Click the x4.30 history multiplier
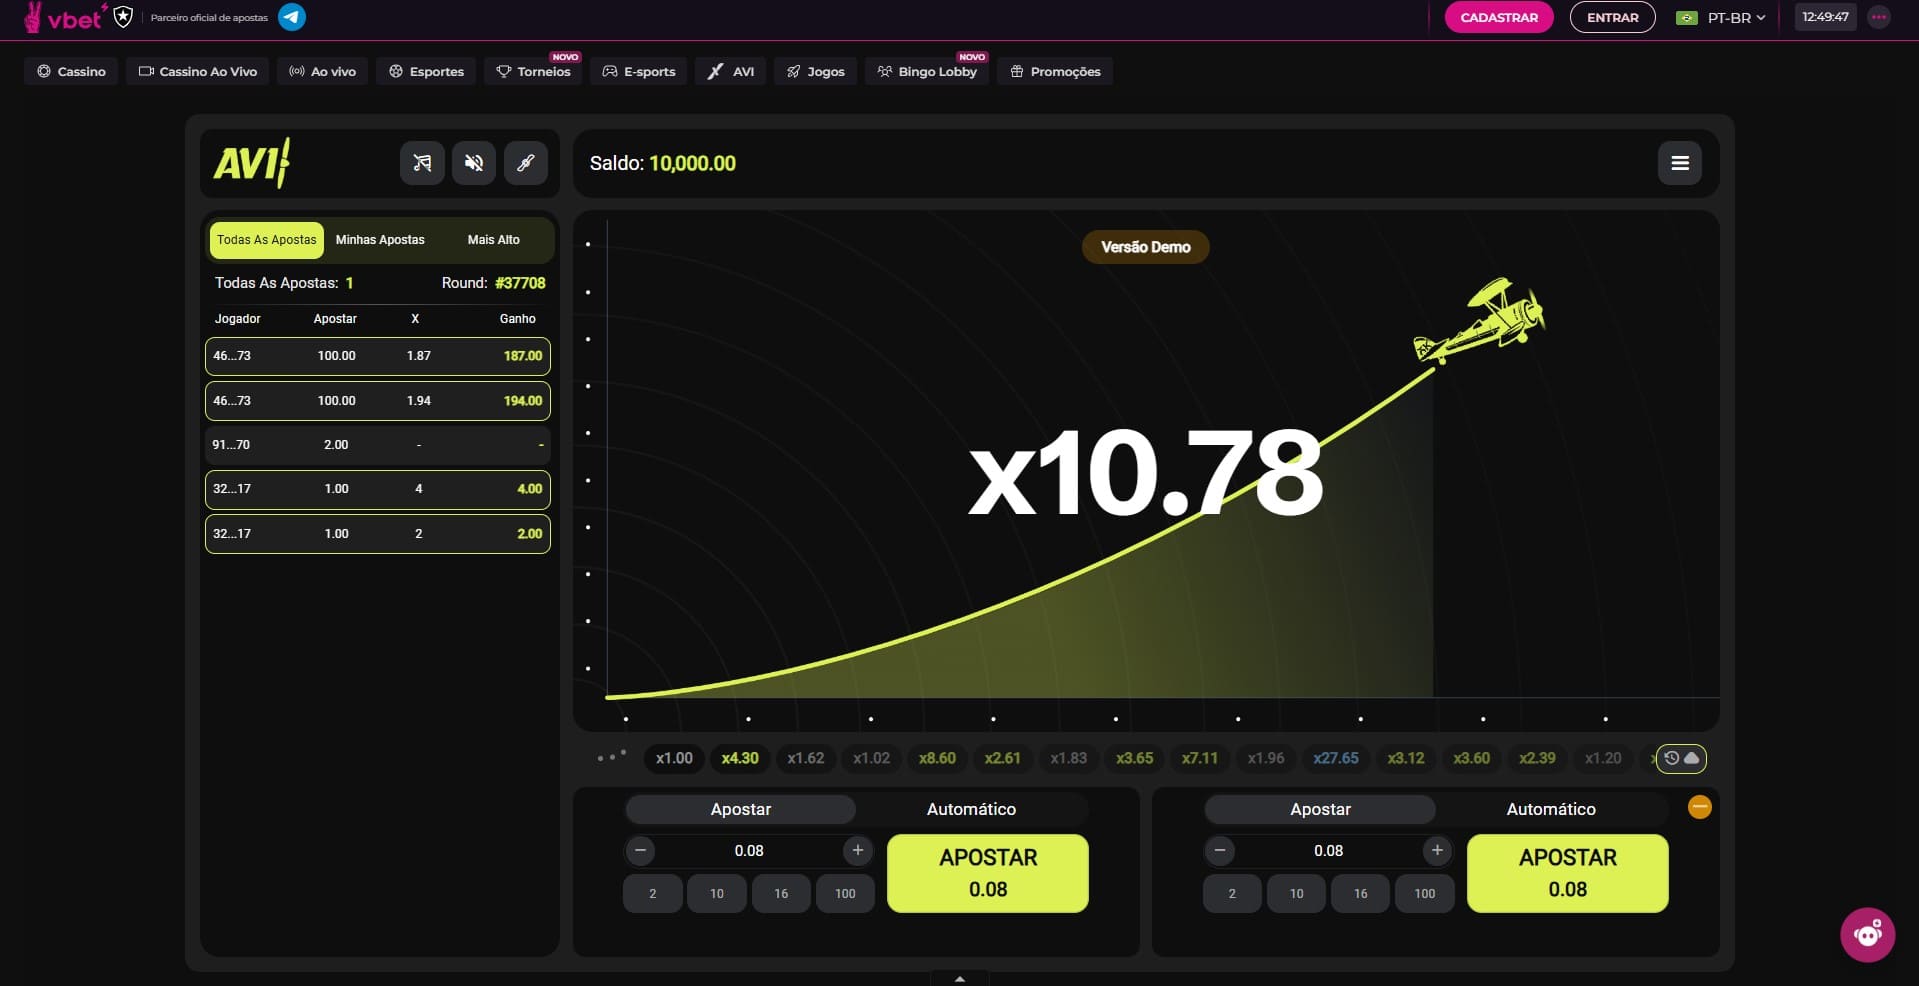This screenshot has width=1919, height=986. pos(740,758)
